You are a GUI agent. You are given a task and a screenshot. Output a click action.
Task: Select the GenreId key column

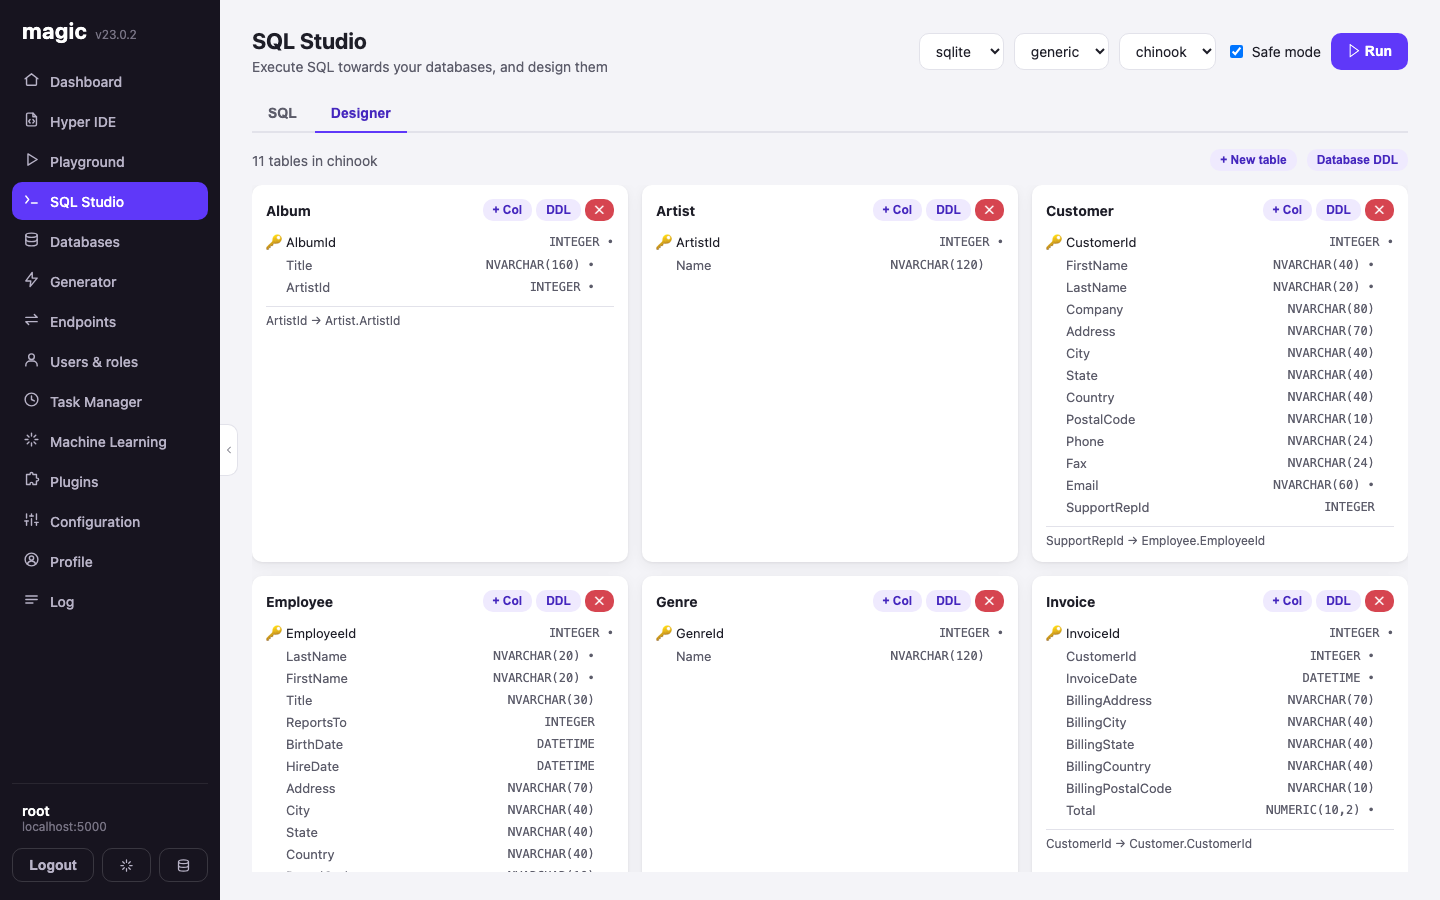point(830,633)
